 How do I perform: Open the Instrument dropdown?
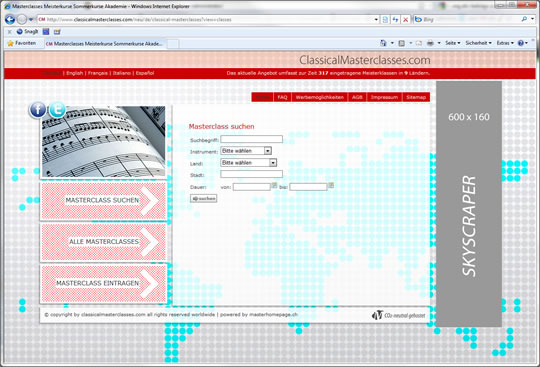coord(246,151)
